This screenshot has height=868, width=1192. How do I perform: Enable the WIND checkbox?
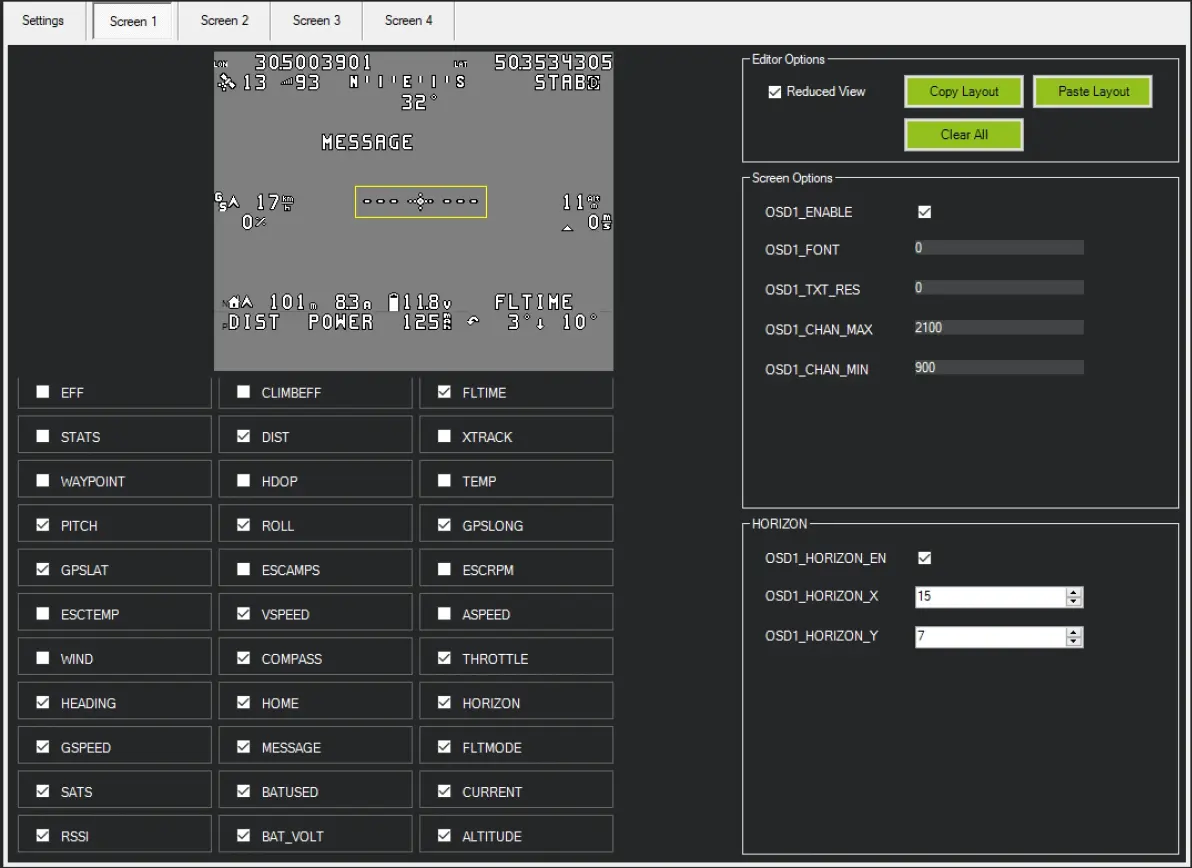[43, 658]
